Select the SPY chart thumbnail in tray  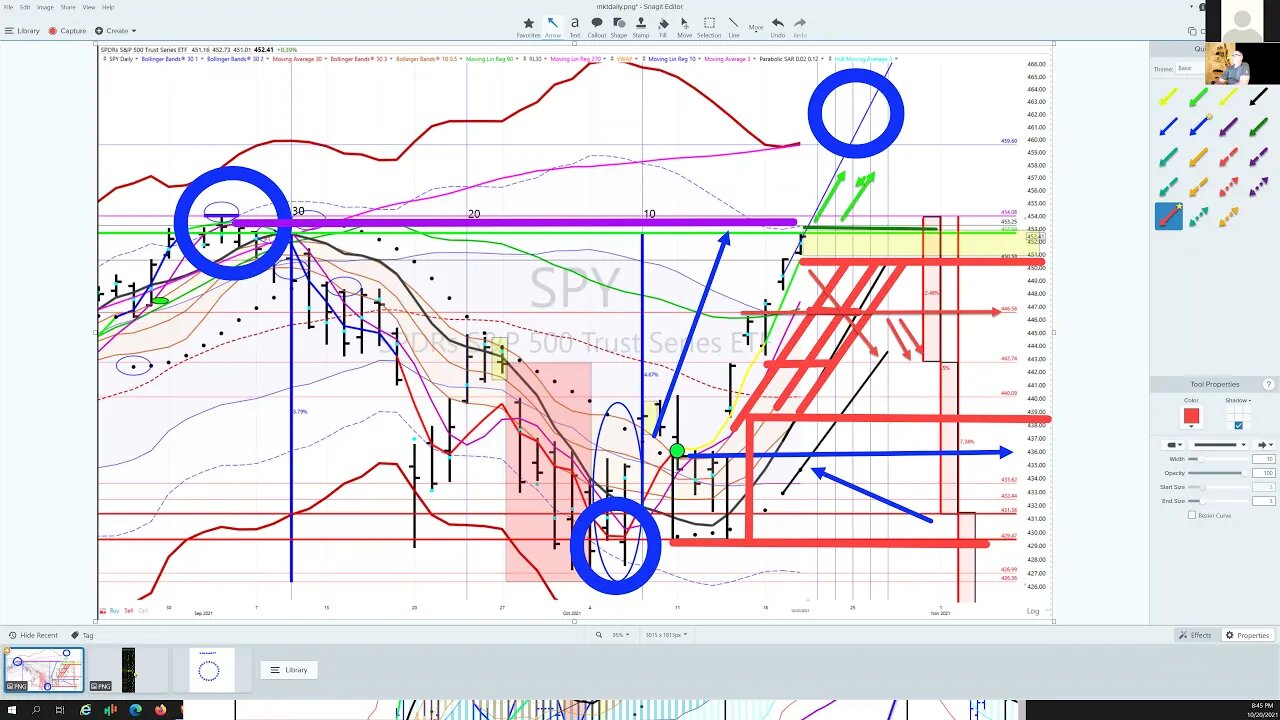[44, 669]
